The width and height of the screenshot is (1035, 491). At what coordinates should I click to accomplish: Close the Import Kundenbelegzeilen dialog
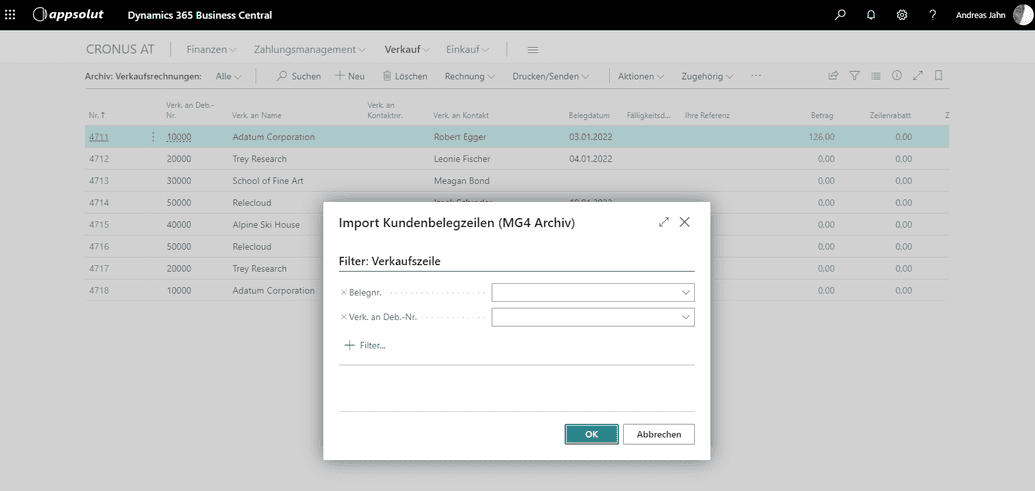685,222
